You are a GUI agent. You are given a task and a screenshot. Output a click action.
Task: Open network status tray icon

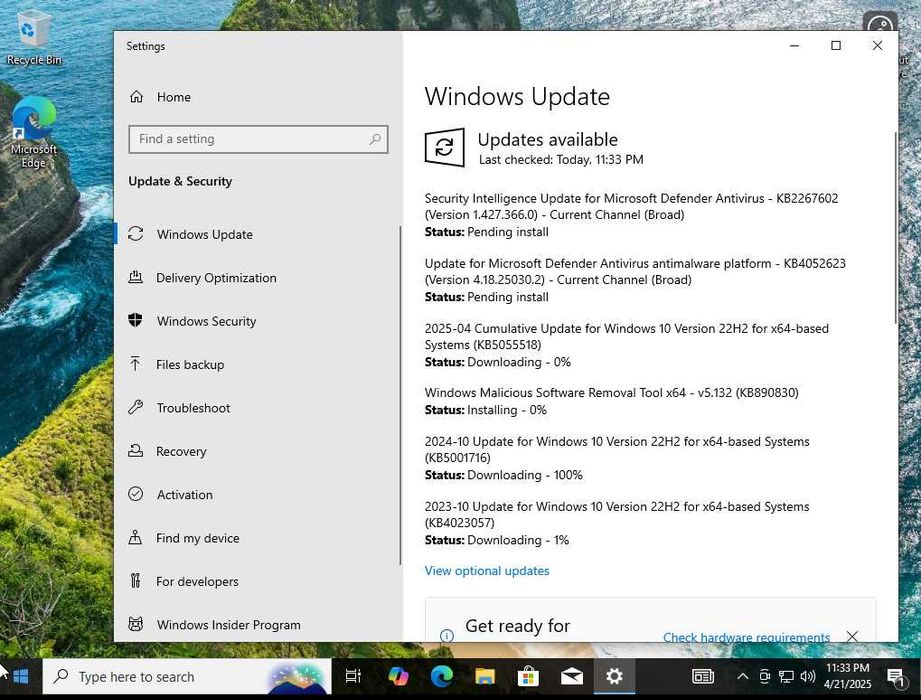pyautogui.click(x=786, y=677)
